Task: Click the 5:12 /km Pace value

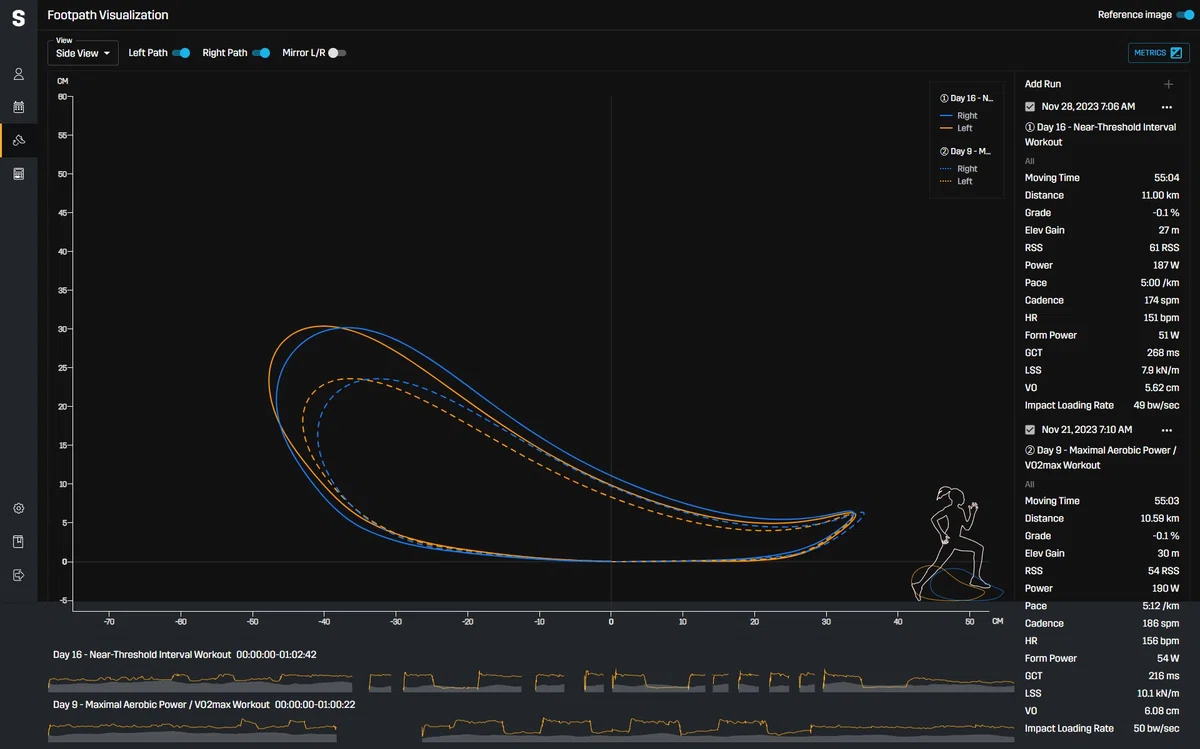Action: (1162, 606)
